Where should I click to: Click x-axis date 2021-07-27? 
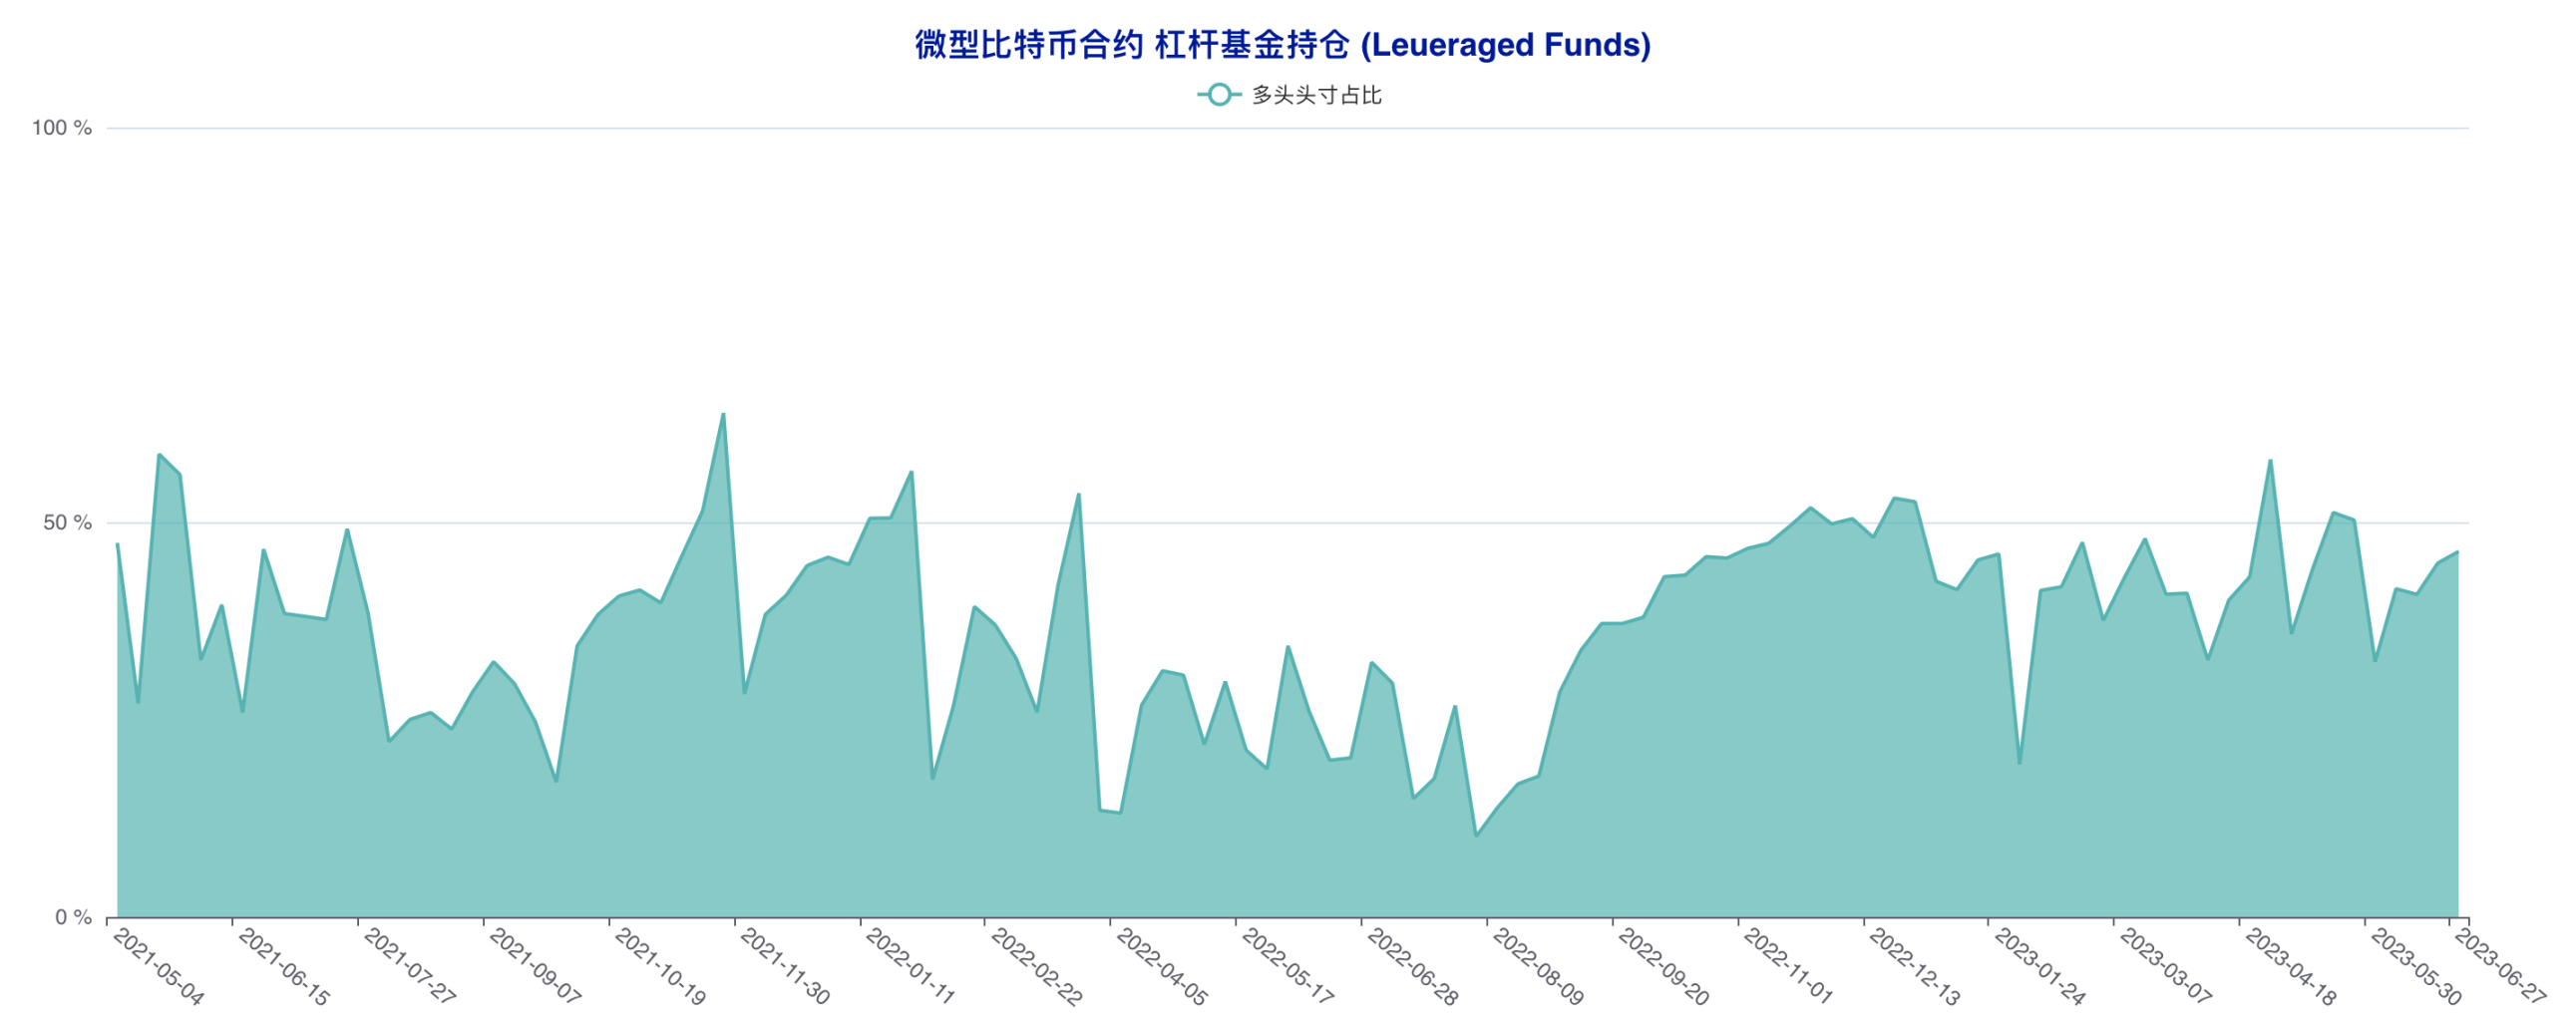click(410, 967)
